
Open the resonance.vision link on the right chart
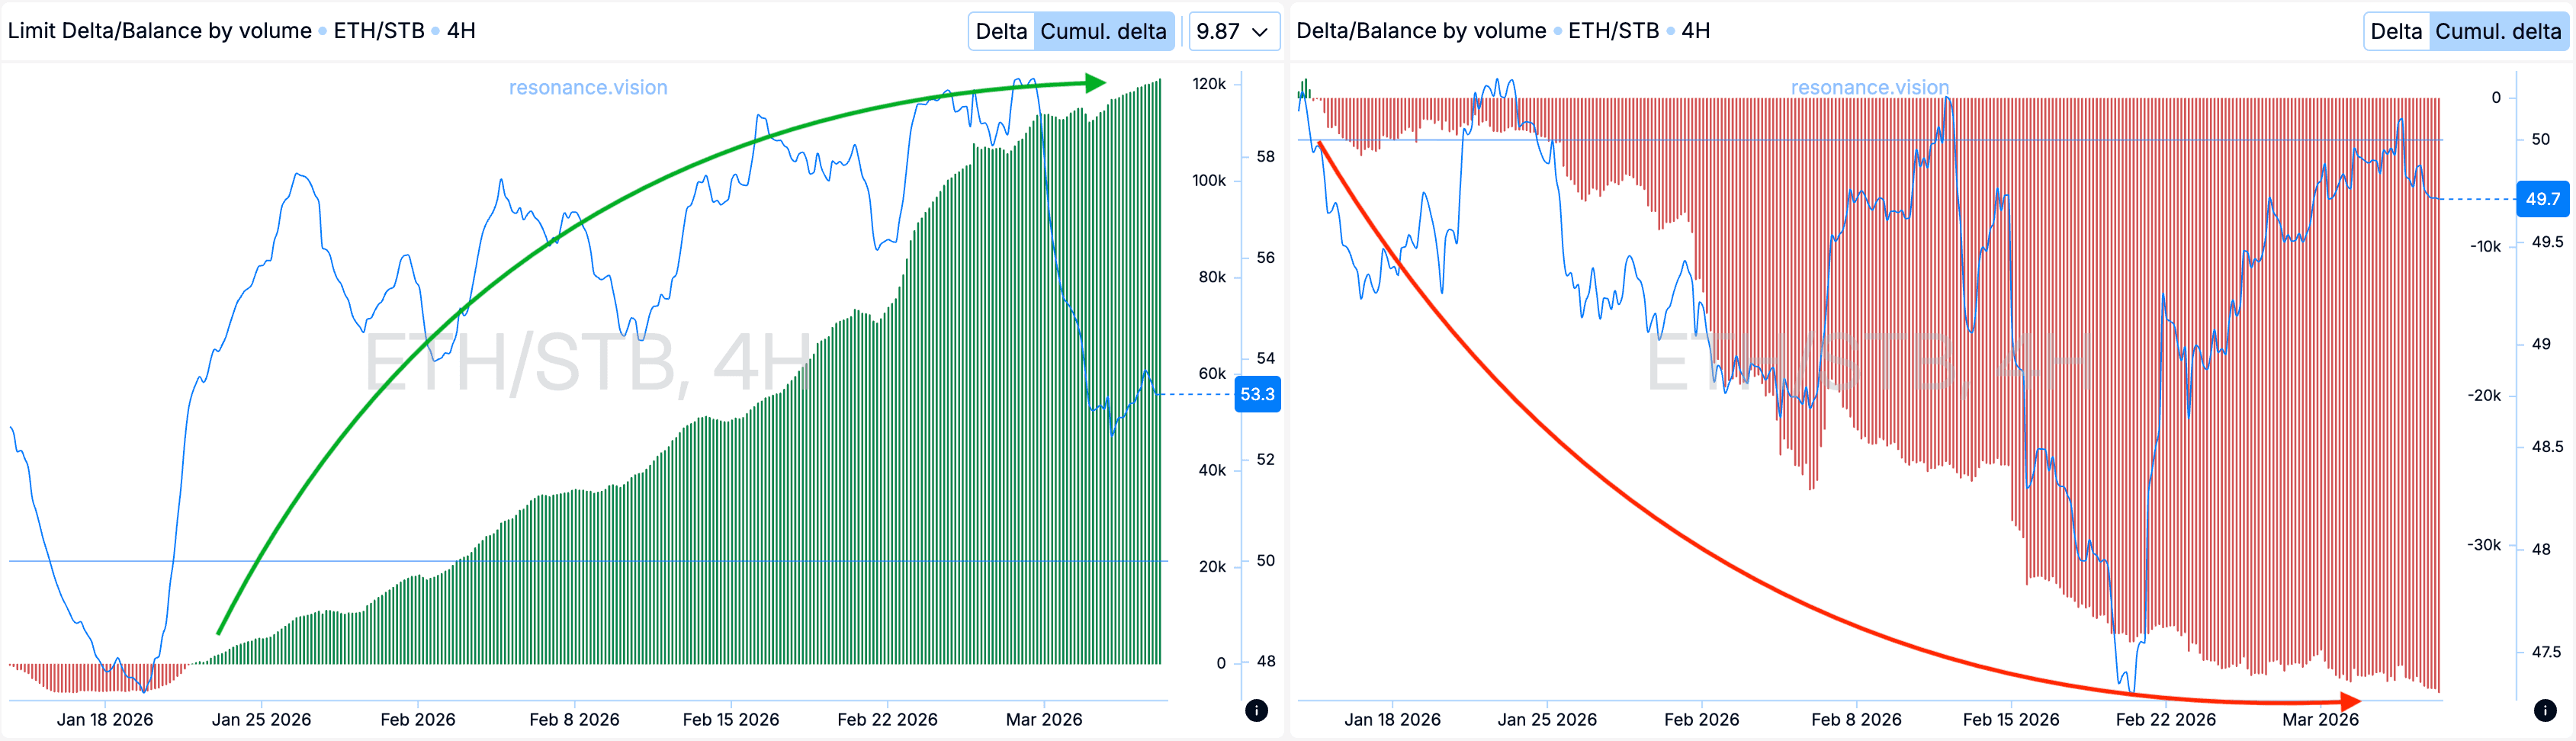point(1869,87)
